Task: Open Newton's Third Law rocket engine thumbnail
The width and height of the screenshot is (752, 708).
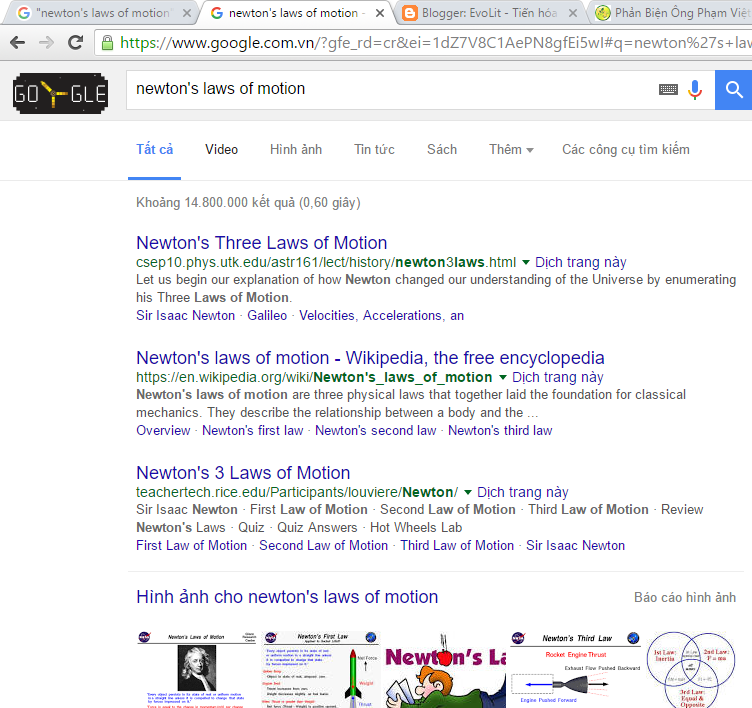Action: tap(576, 670)
